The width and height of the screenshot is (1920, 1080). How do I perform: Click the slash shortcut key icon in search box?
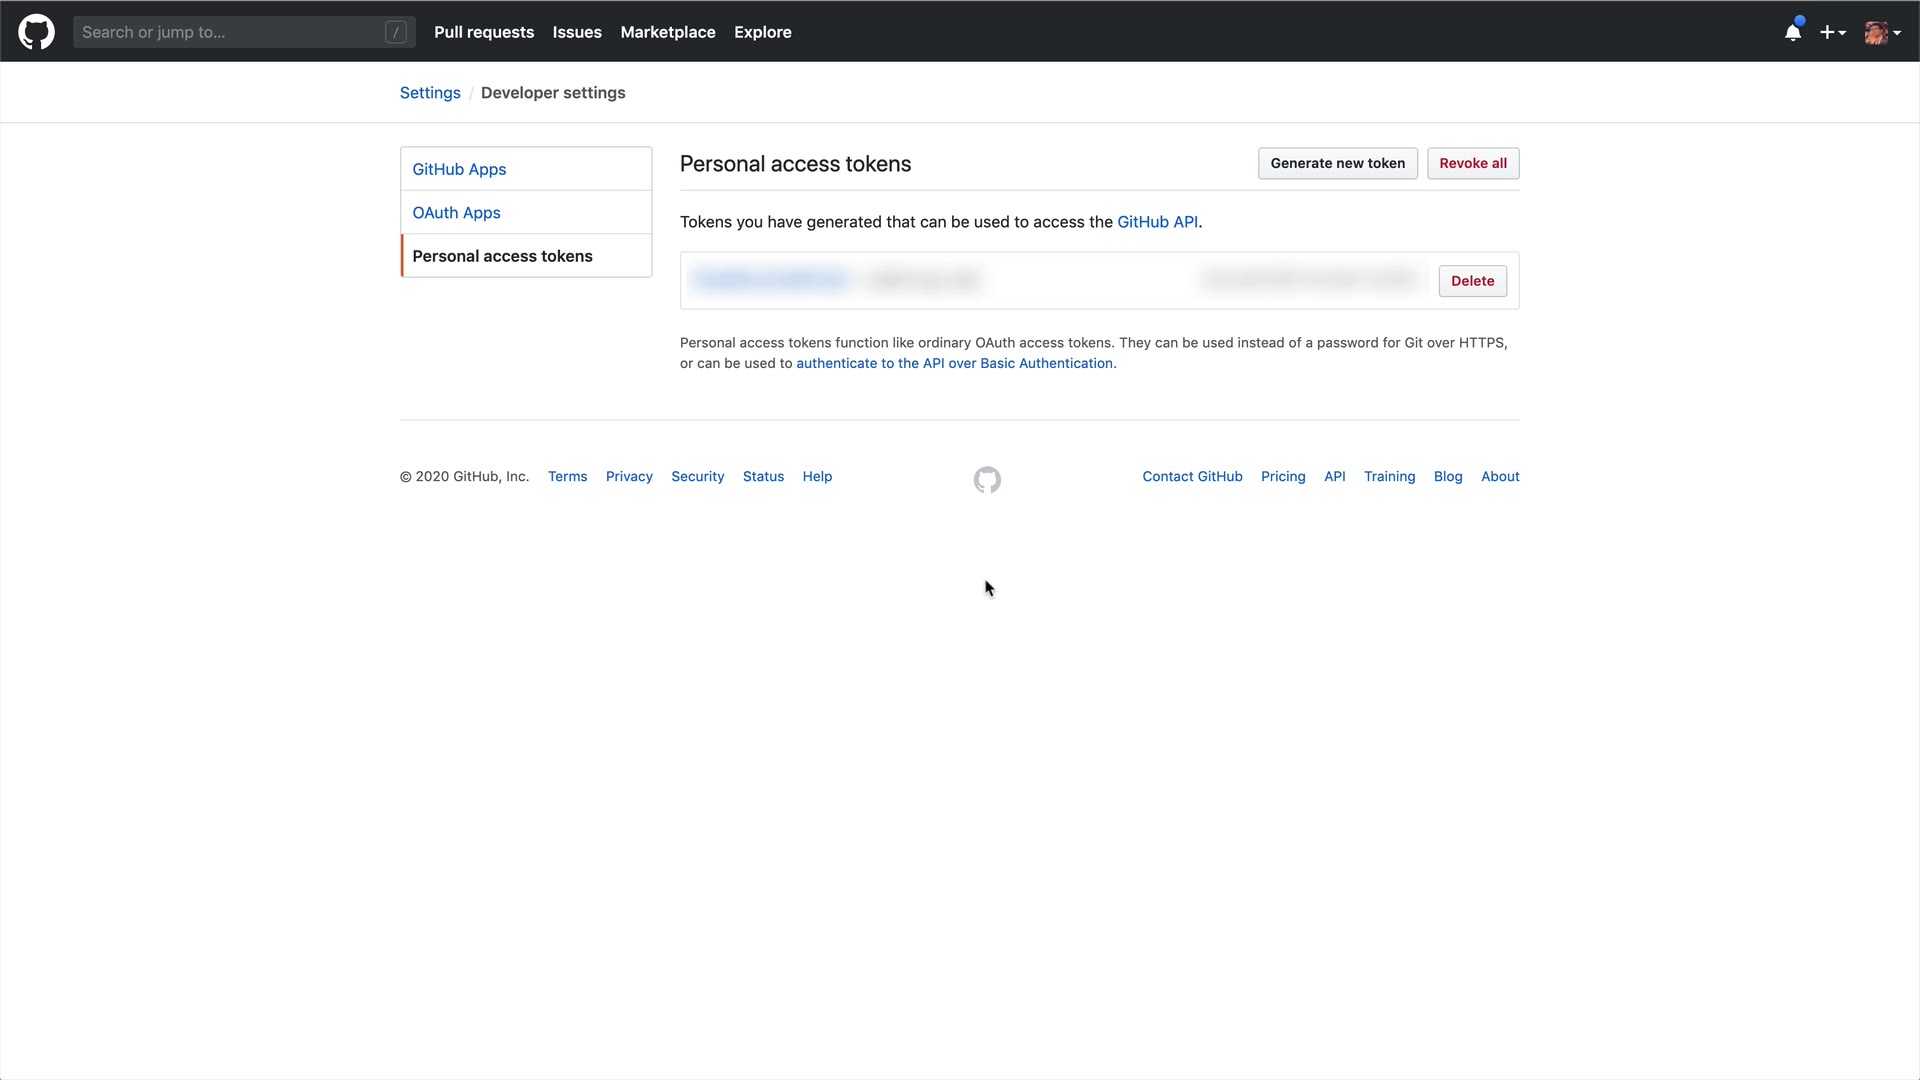coord(396,32)
